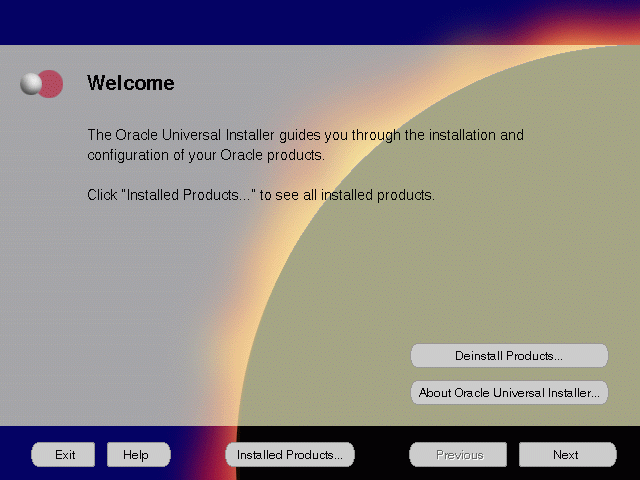Open Deinstall Products dialog
Viewport: 640px width, 480px height.
[x=509, y=356]
